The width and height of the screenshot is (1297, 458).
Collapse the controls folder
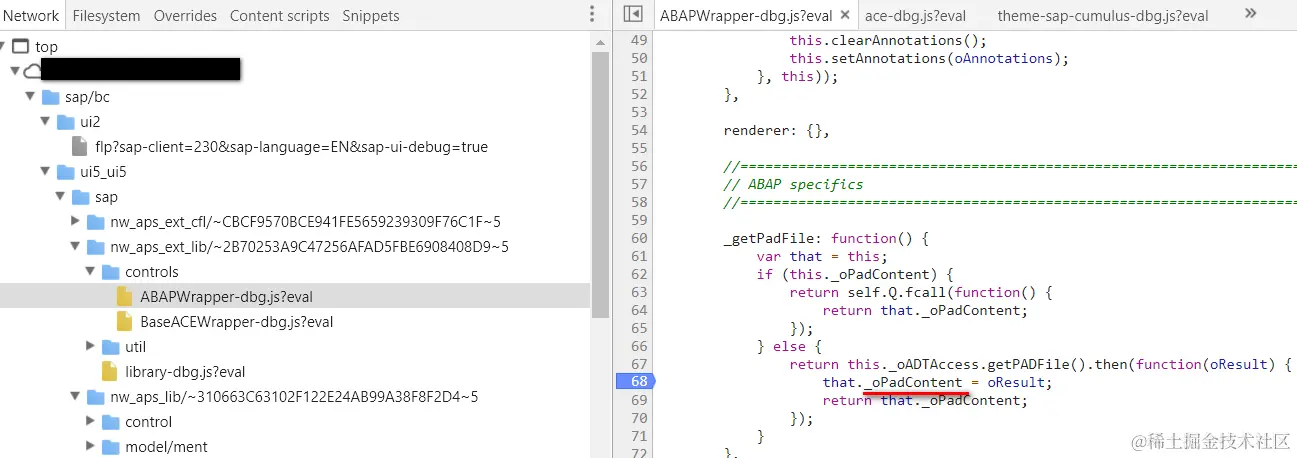pos(91,272)
